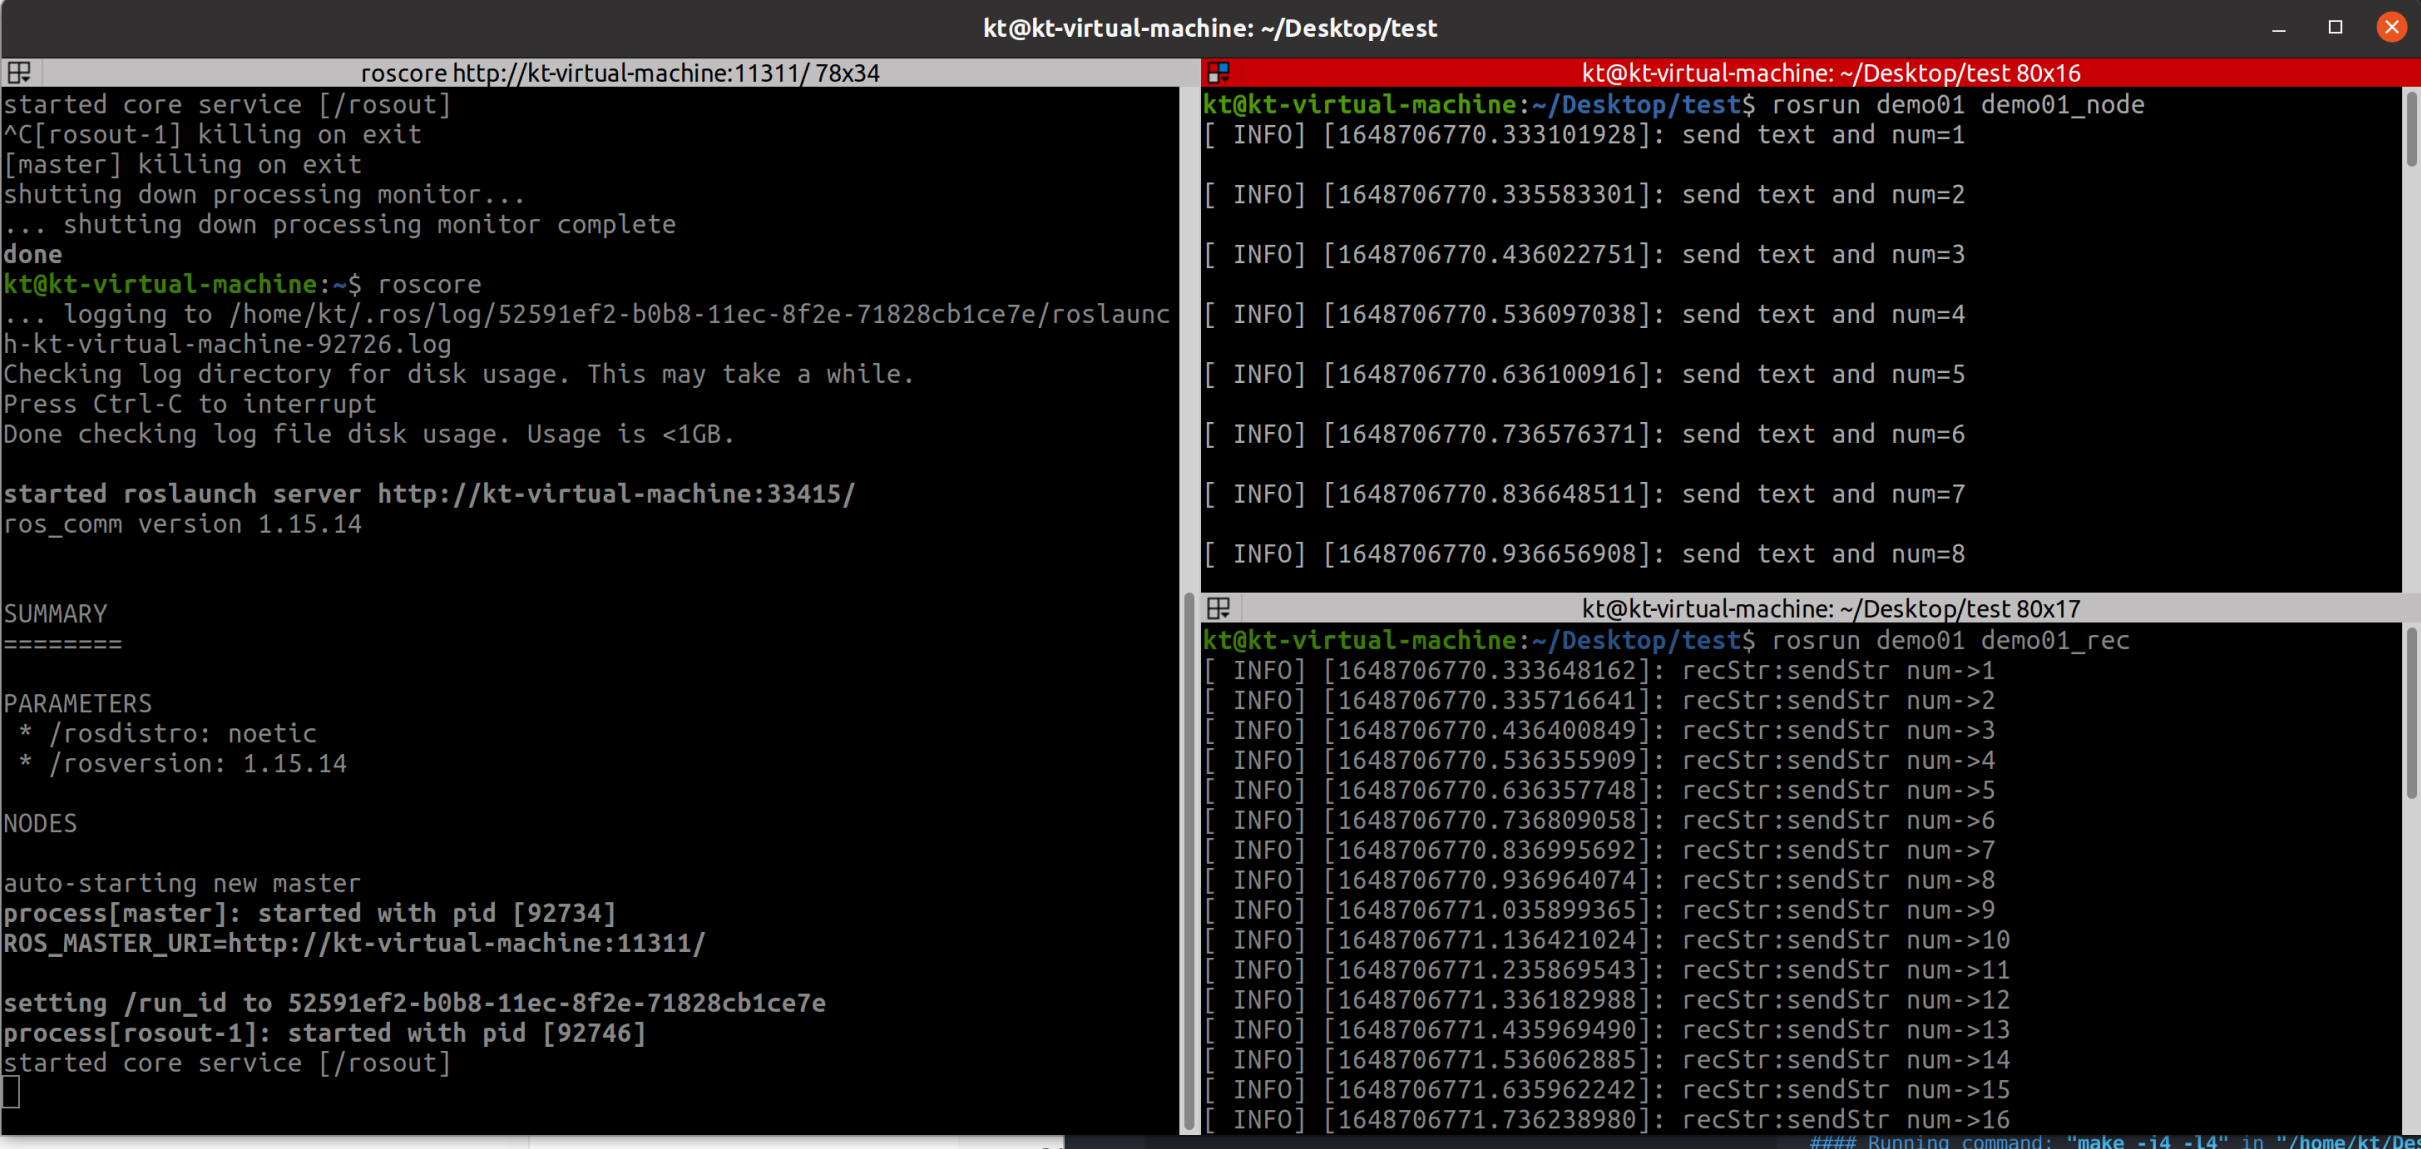Image resolution: width=2421 pixels, height=1149 pixels.
Task: Select the red 80x16 pane titlebar
Action: coord(1830,73)
